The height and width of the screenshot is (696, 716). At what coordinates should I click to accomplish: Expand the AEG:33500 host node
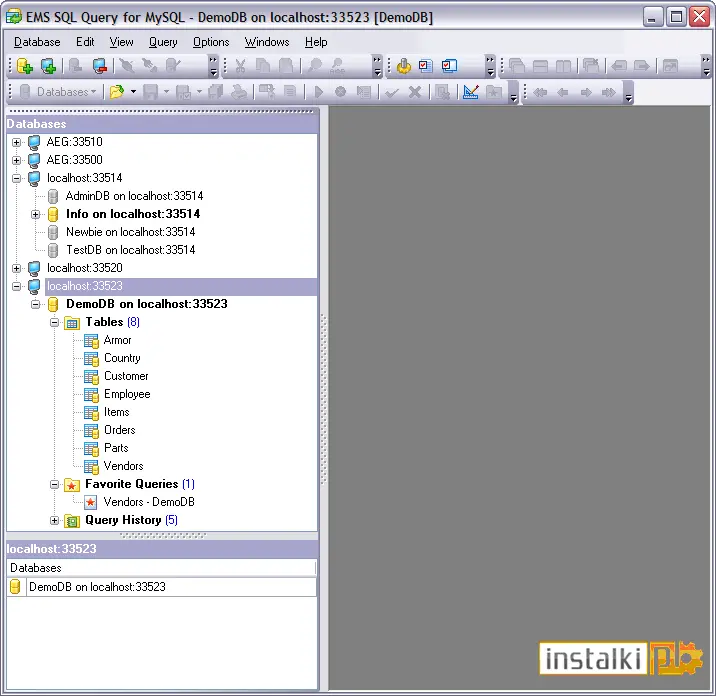(16, 160)
